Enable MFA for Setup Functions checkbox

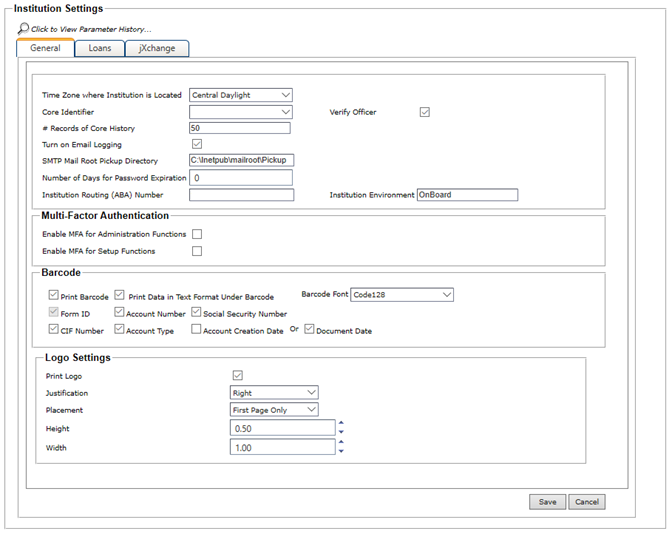(197, 251)
